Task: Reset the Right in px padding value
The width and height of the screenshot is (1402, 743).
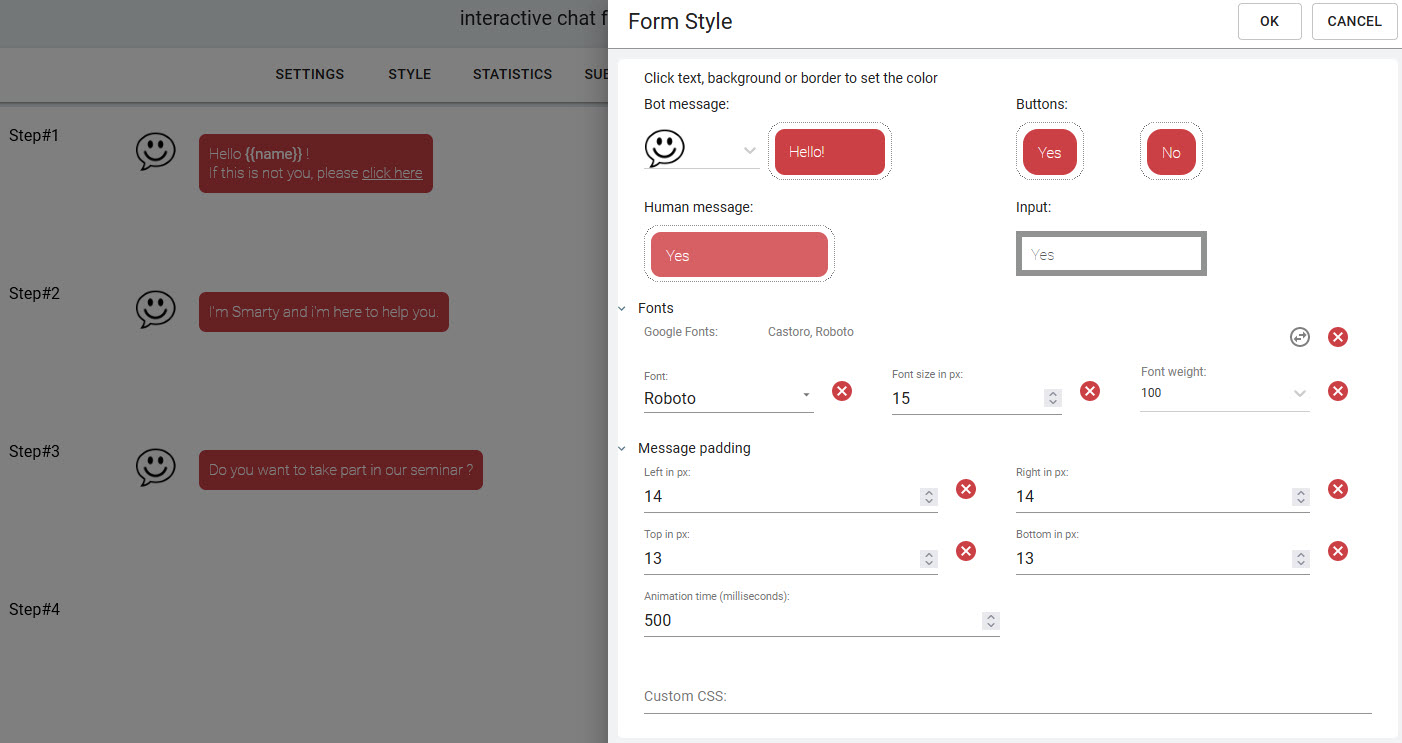Action: click(x=1338, y=489)
